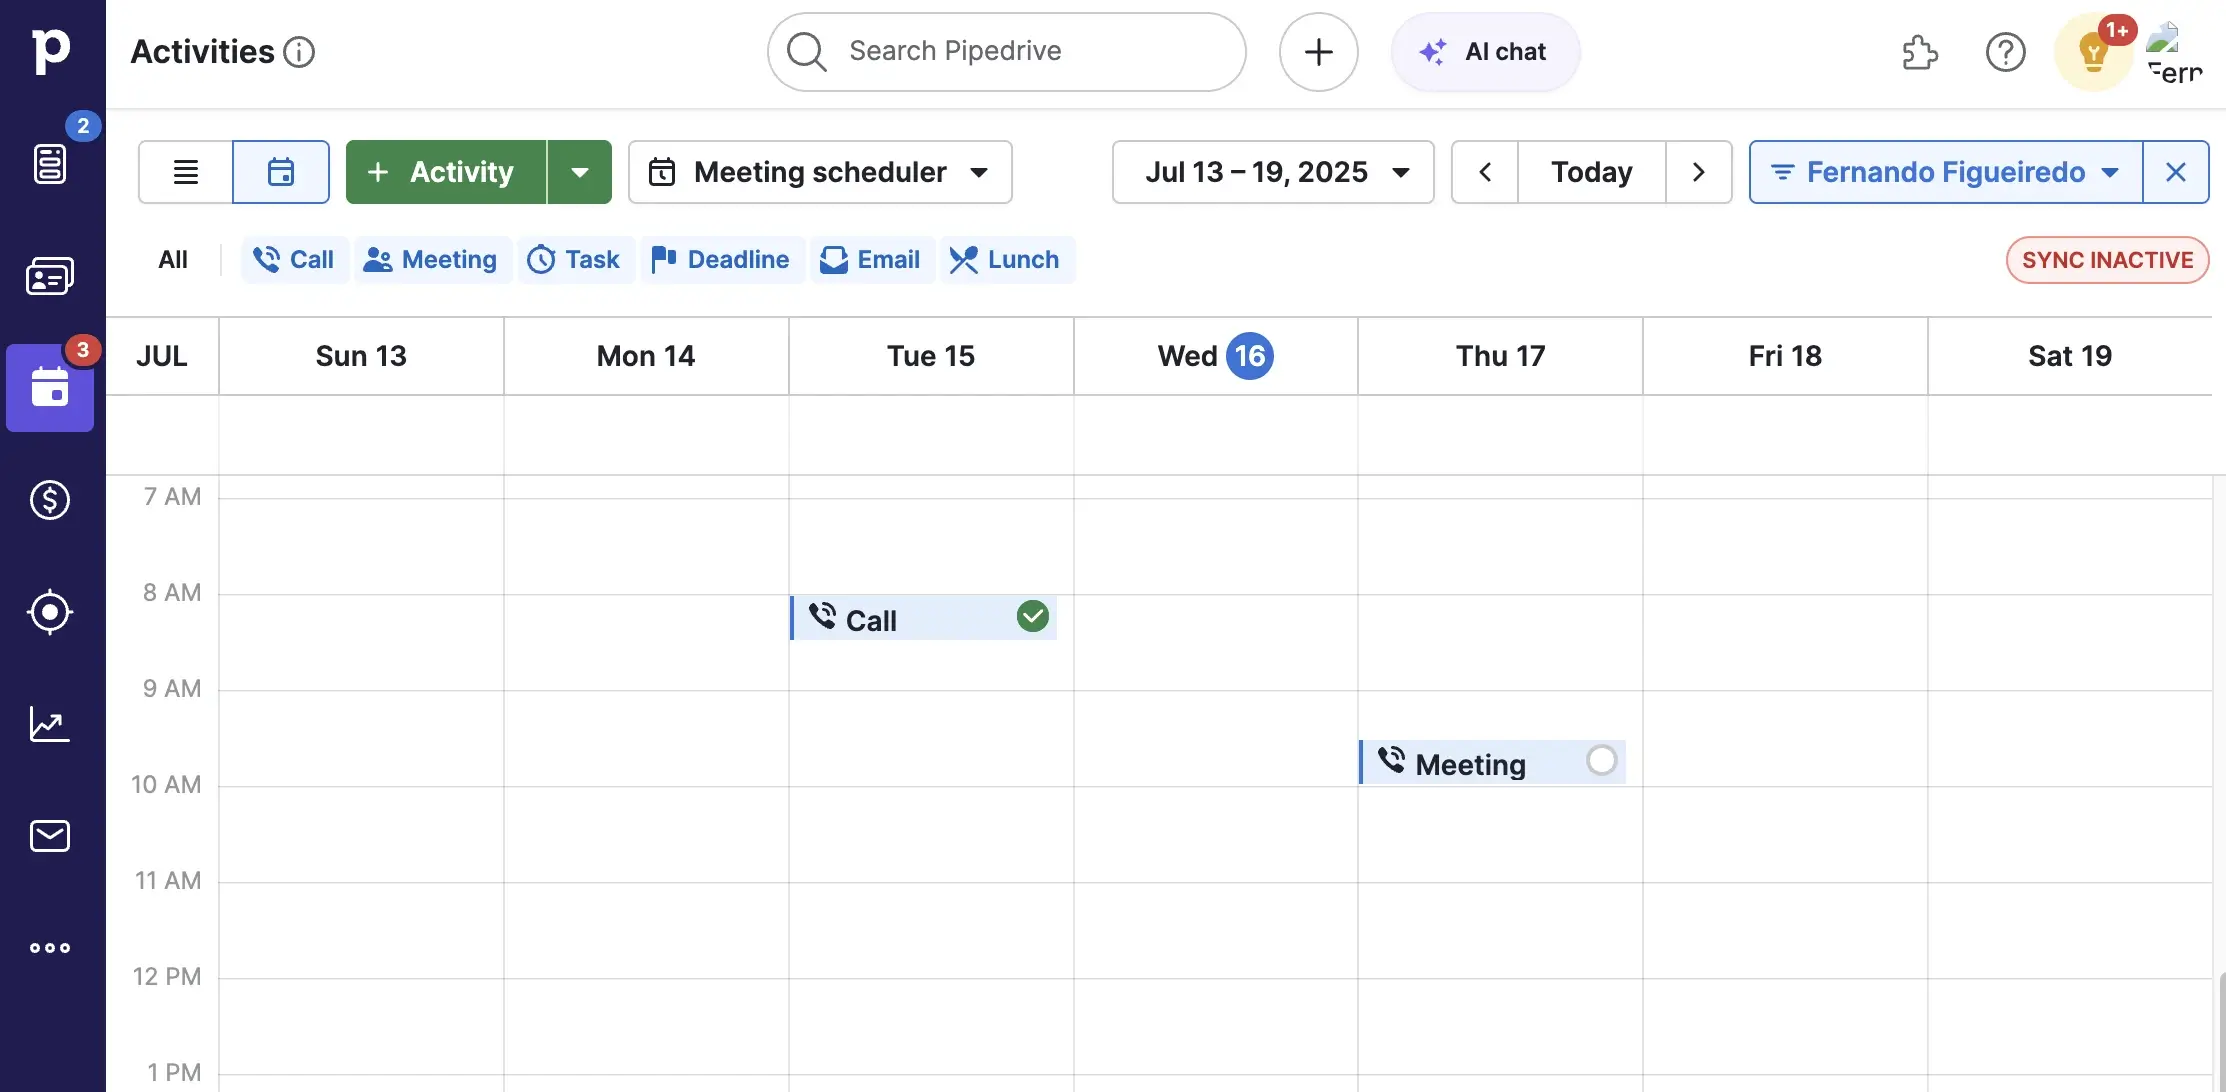Open the Campaigns target icon in sidebar

click(50, 612)
